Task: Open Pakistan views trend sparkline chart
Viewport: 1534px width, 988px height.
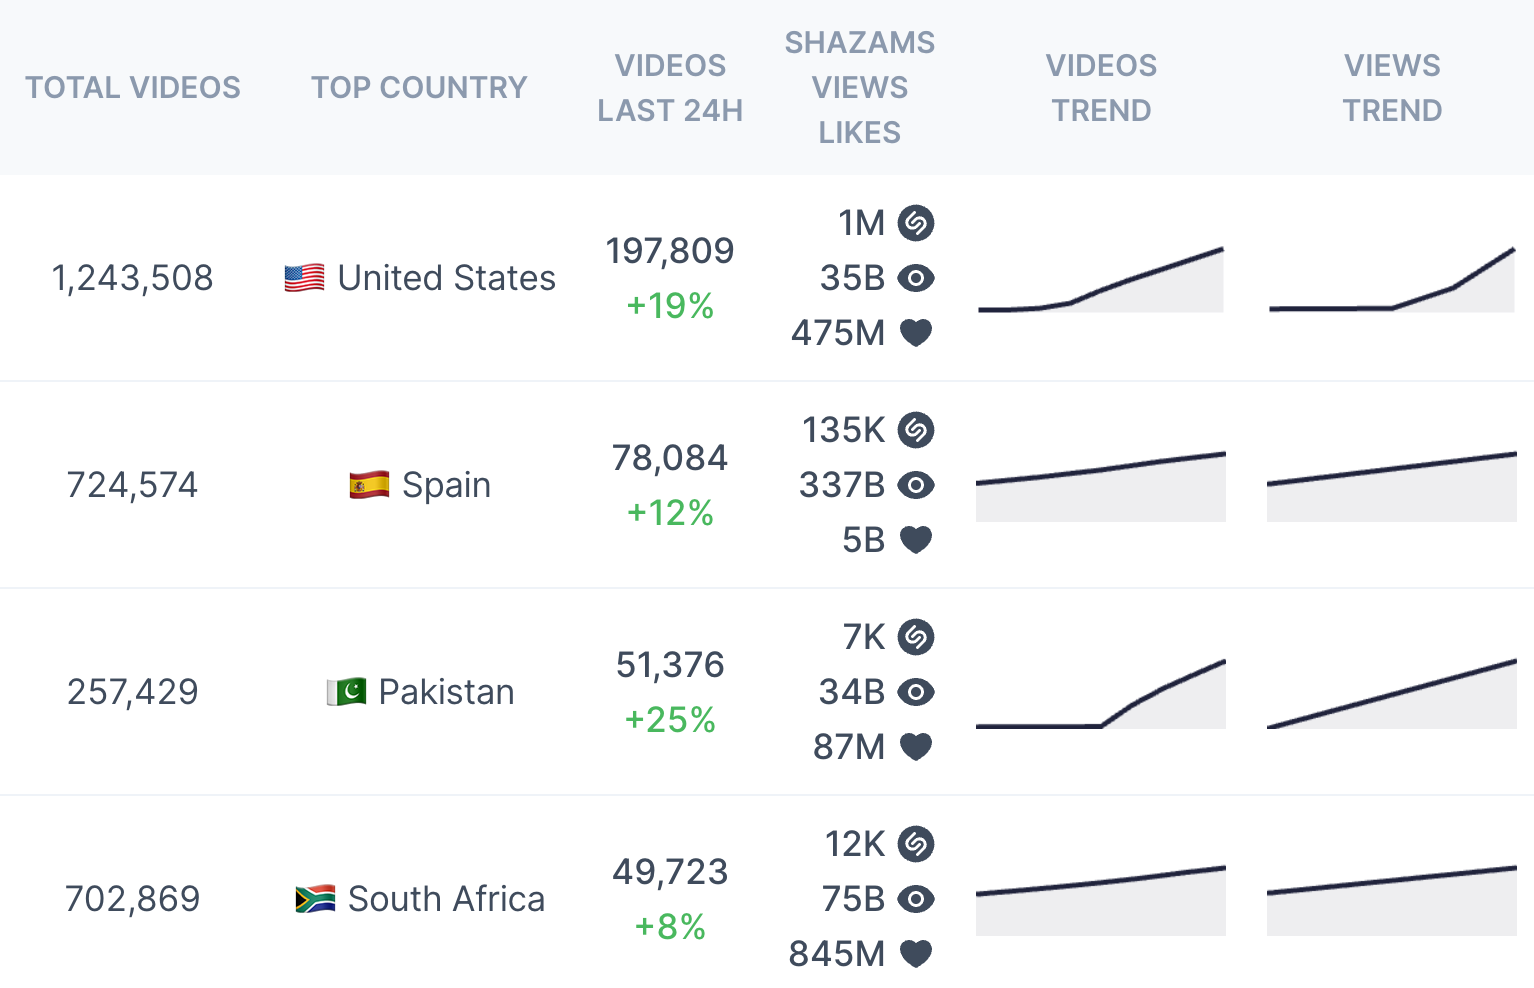Action: (1391, 694)
